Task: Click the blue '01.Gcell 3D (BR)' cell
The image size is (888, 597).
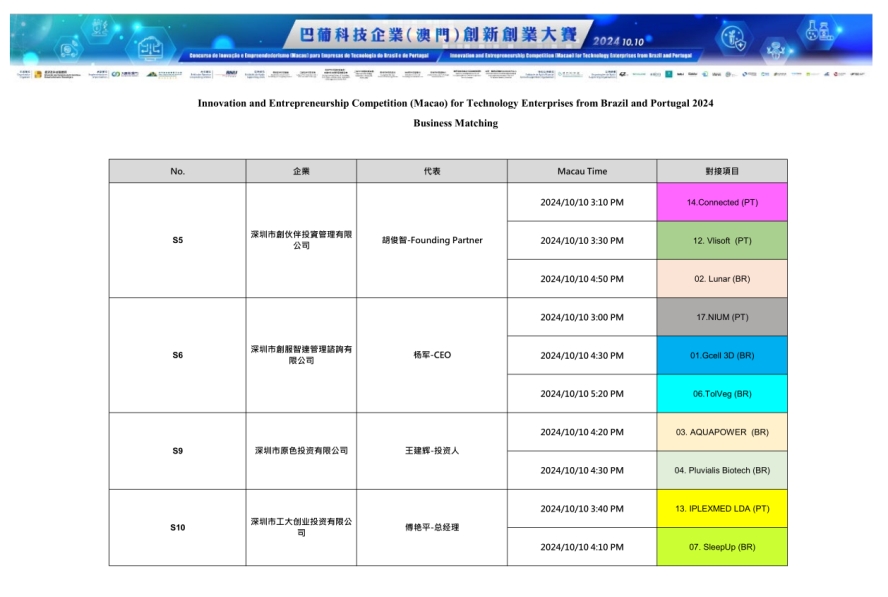Action: coord(722,356)
